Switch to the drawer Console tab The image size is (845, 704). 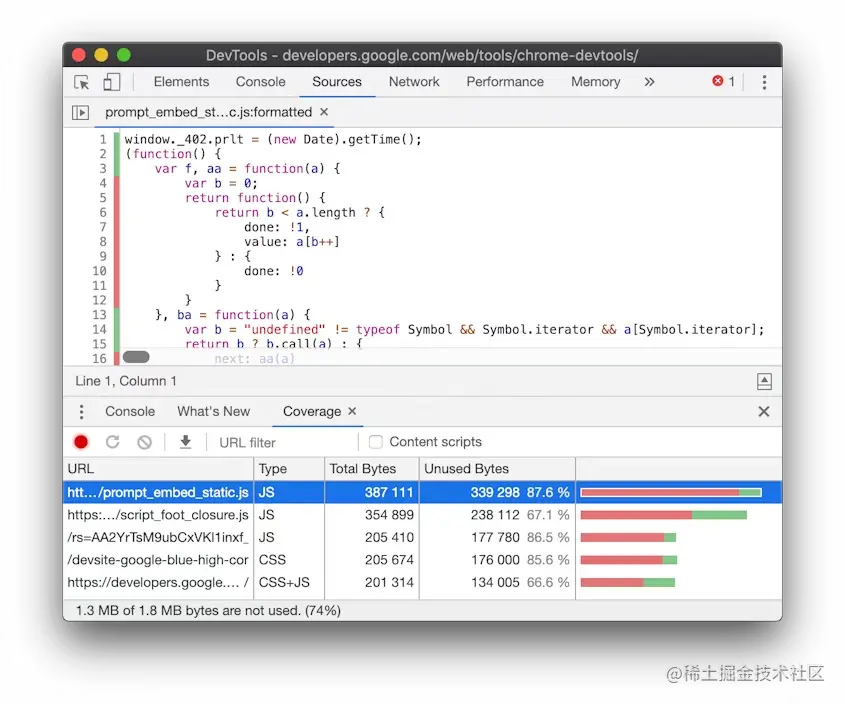click(130, 411)
